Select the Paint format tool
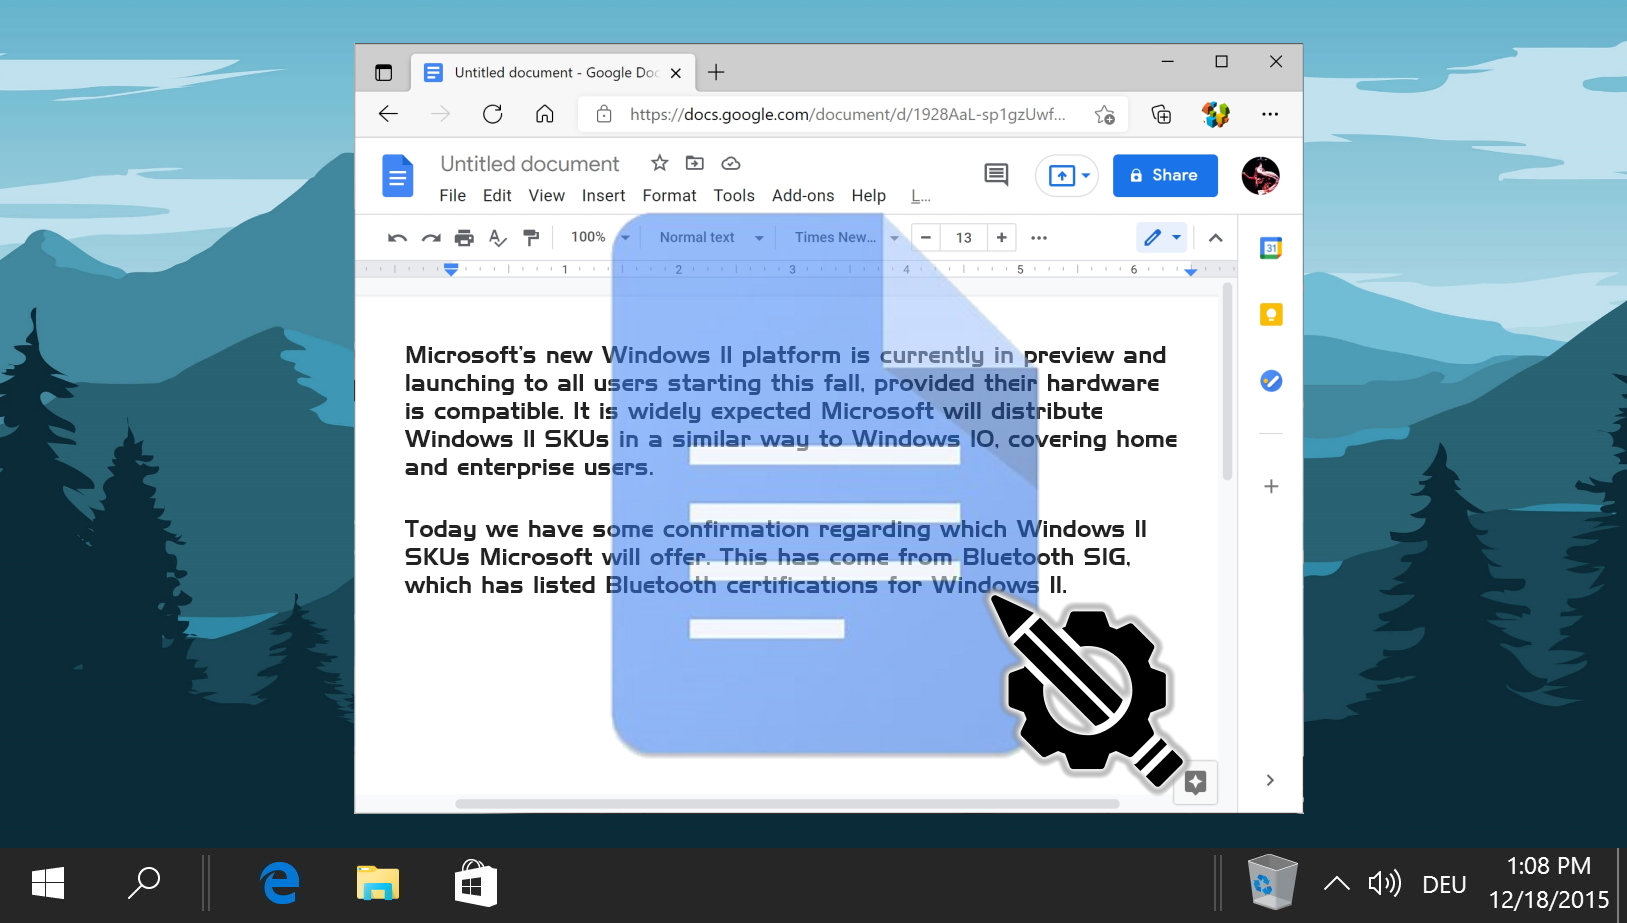The image size is (1627, 923). tap(531, 238)
